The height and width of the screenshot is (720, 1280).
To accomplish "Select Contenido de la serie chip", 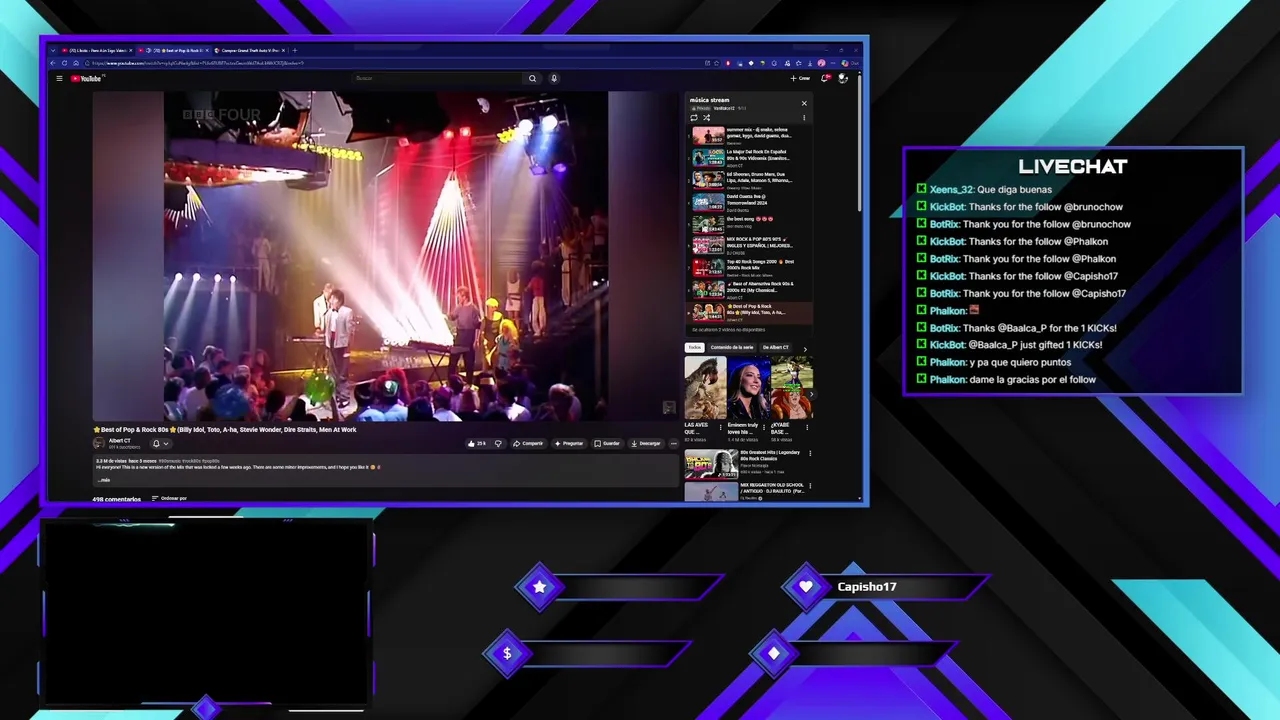I will (x=732, y=348).
